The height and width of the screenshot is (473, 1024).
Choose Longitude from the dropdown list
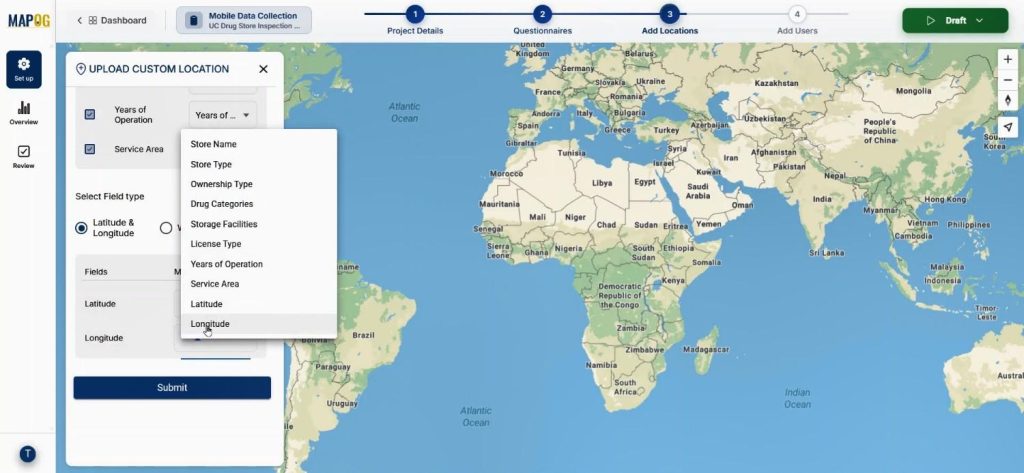pos(259,324)
